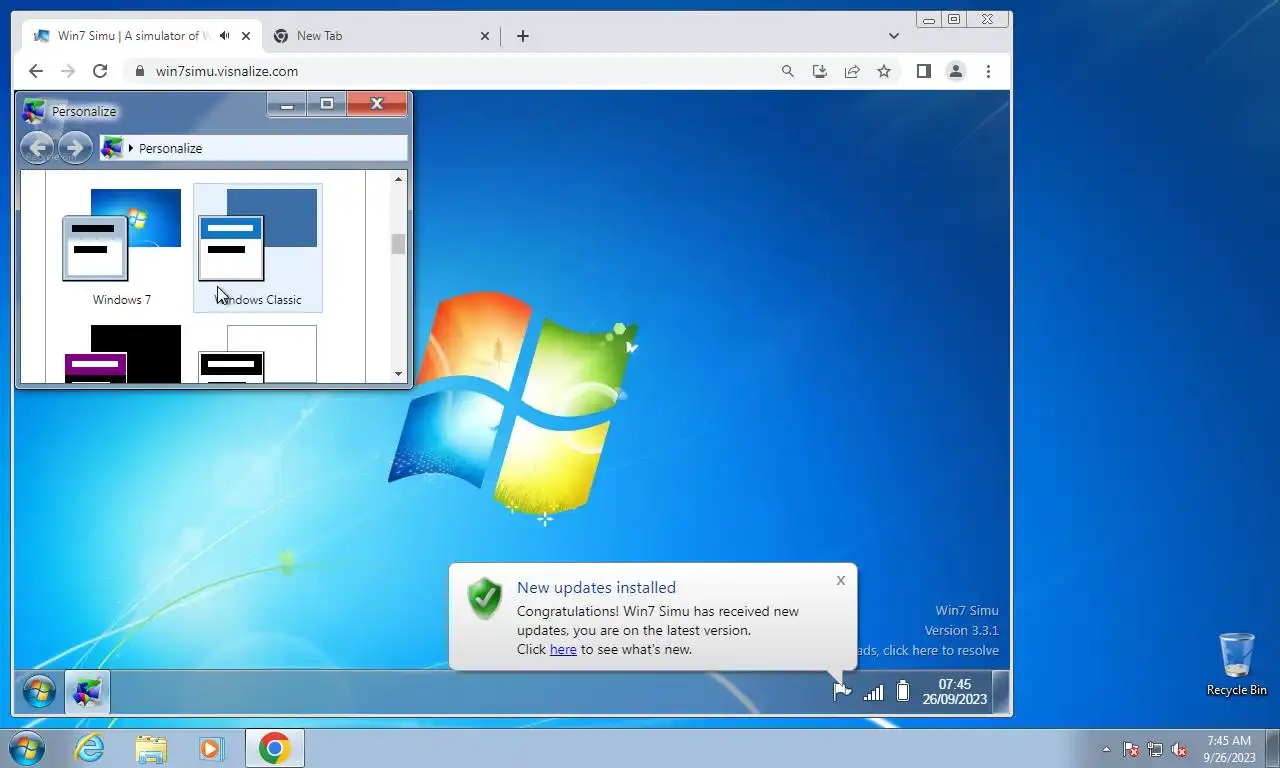
Task: Click the host network tray icon
Action: [1155, 749]
